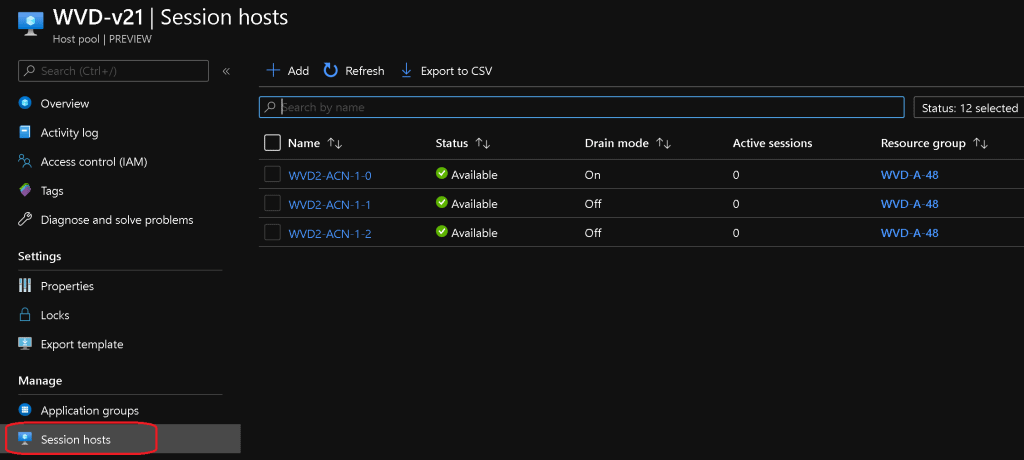1024x460 pixels.
Task: Open the WVD2-ACN-1-0 session host
Action: coord(330,175)
